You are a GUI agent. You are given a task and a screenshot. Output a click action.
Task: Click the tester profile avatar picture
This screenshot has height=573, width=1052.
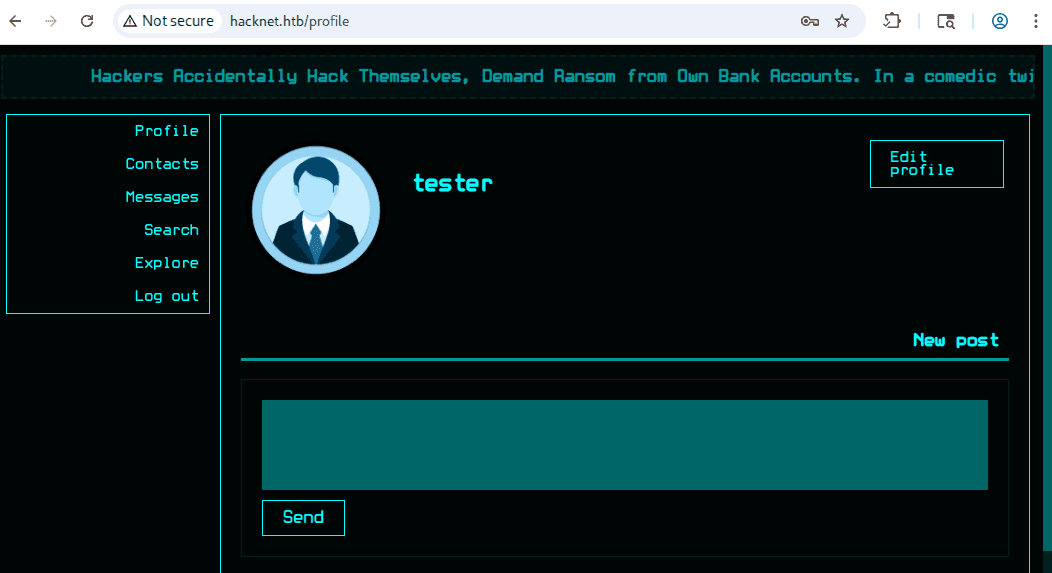[316, 211]
